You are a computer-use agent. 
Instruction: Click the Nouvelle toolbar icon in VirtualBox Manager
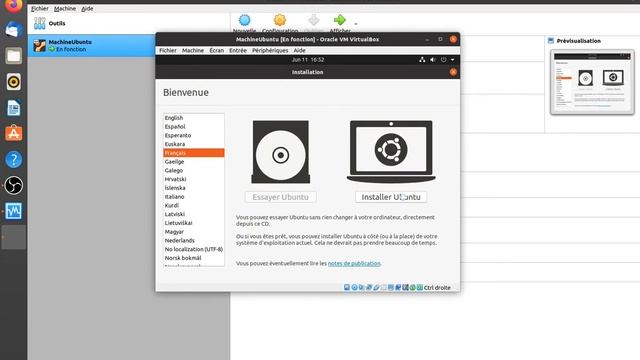[244, 20]
